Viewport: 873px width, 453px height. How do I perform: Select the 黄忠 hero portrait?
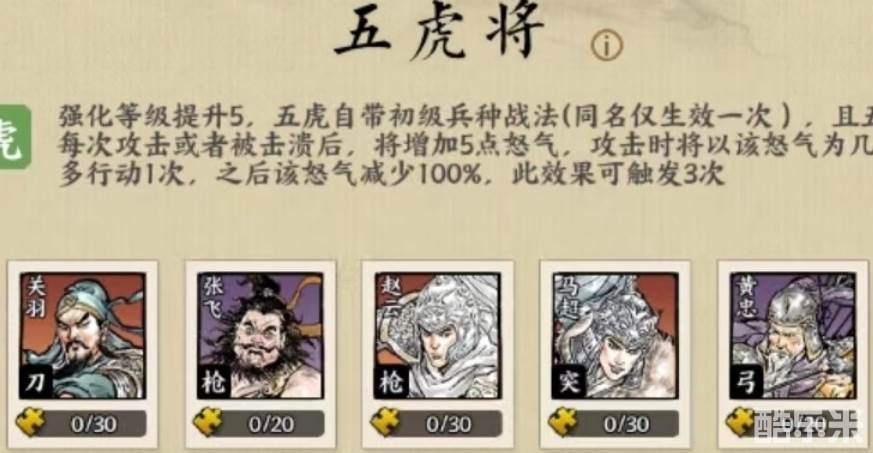point(793,335)
